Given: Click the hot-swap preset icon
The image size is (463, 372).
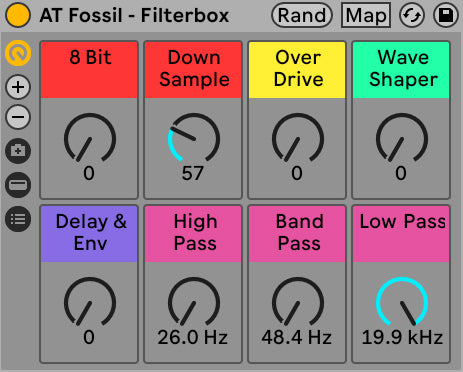Looking at the screenshot, I should pyautogui.click(x=412, y=15).
